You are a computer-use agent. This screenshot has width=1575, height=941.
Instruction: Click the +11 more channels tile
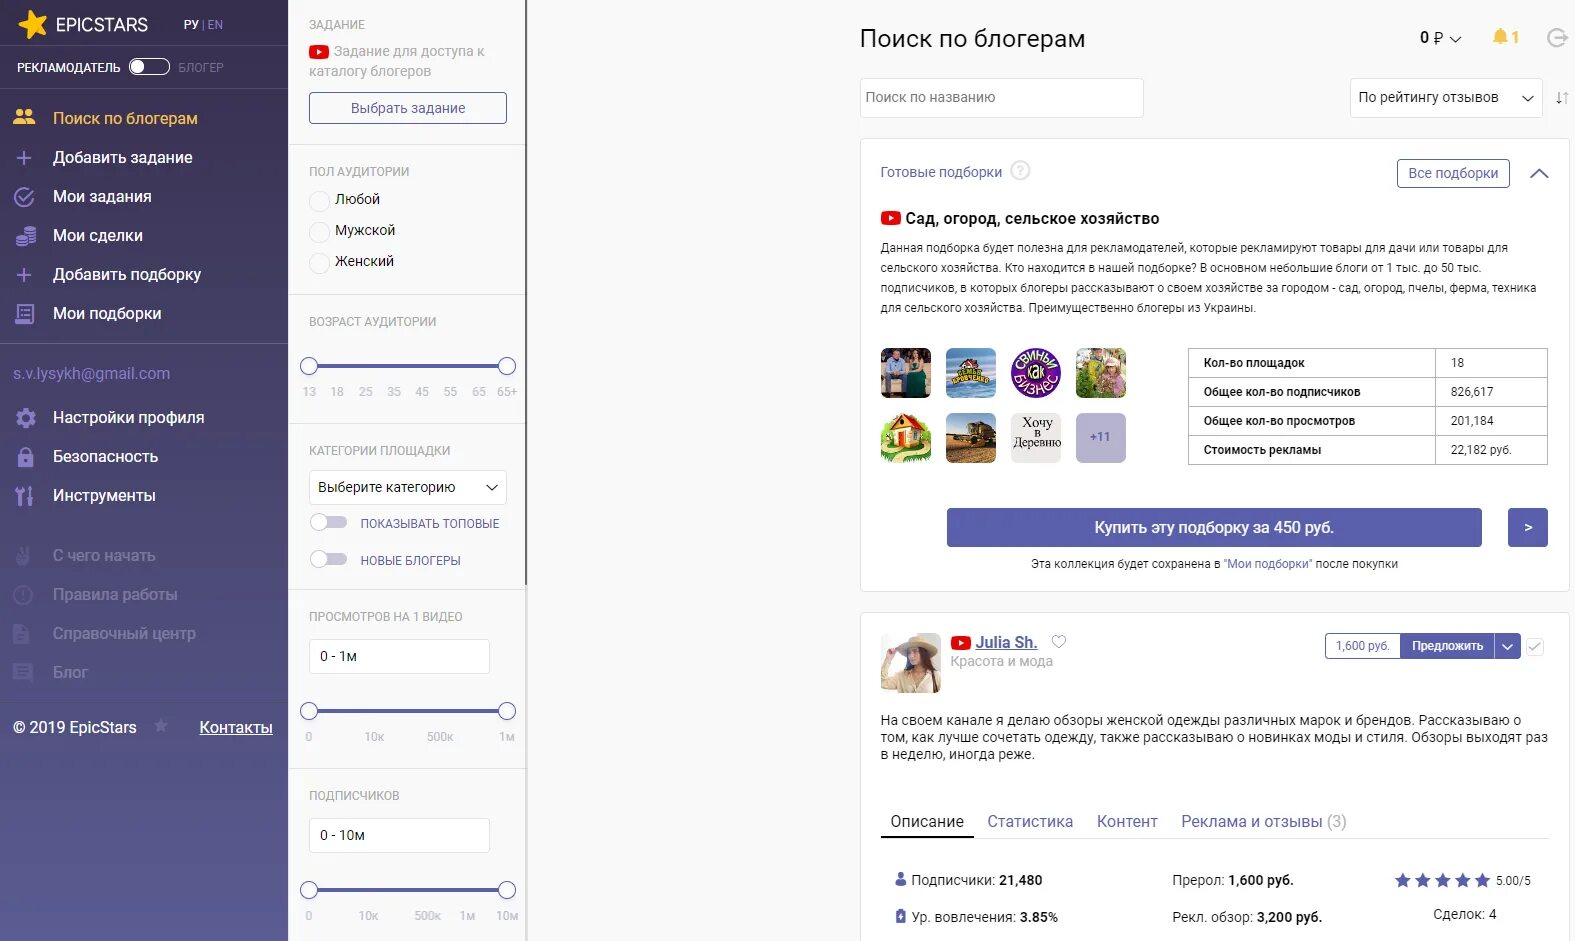click(x=1101, y=438)
